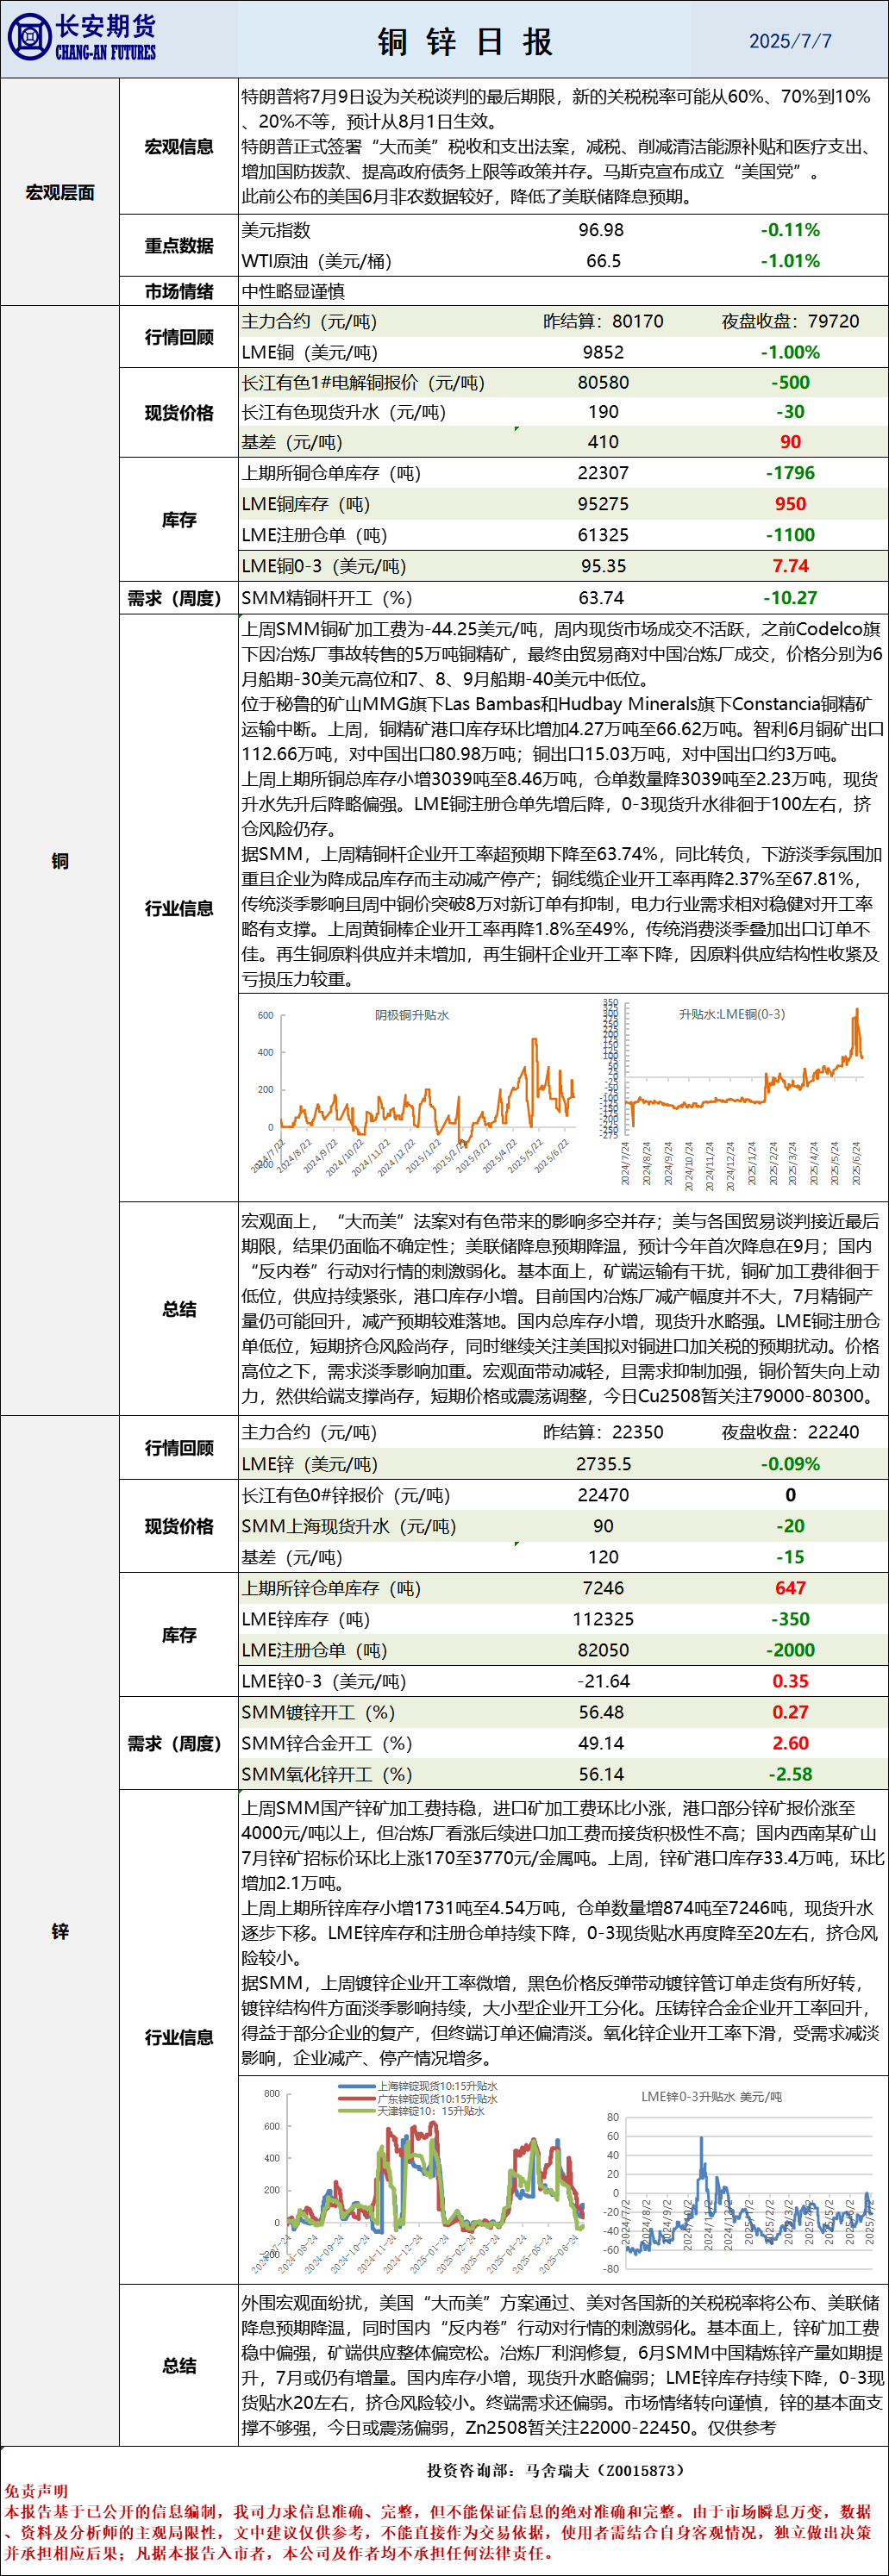Select the 长江有色现货升水 value 190

click(x=603, y=412)
